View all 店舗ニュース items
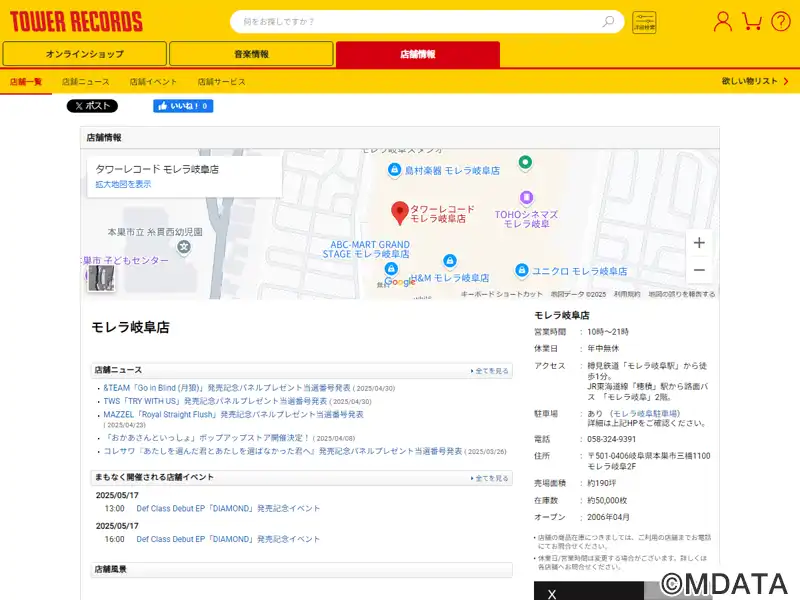Viewport: 800px width, 600px height. (x=490, y=371)
